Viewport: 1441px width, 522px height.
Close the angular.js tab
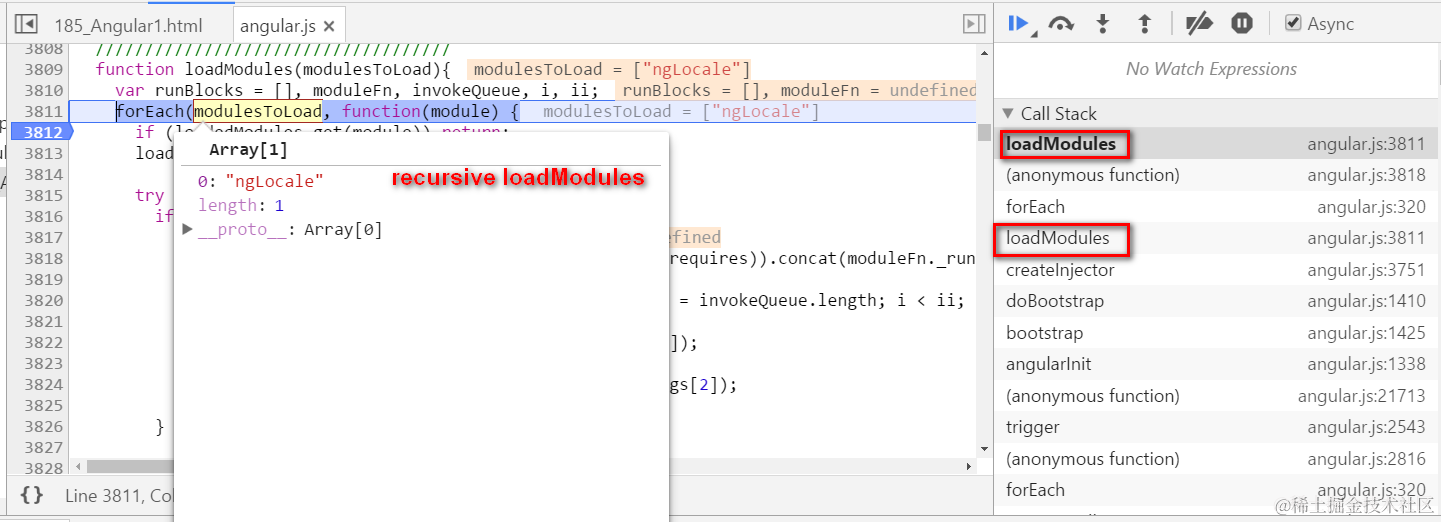point(330,26)
